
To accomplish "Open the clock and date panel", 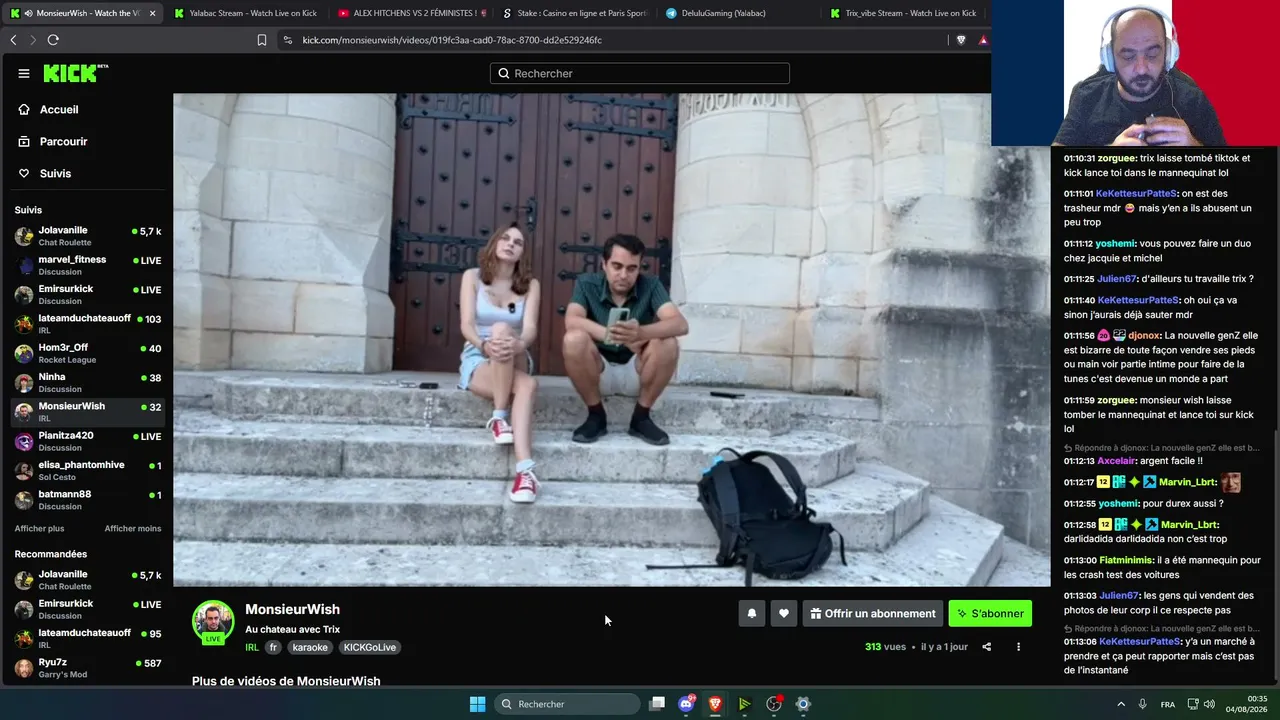I will (1247, 704).
